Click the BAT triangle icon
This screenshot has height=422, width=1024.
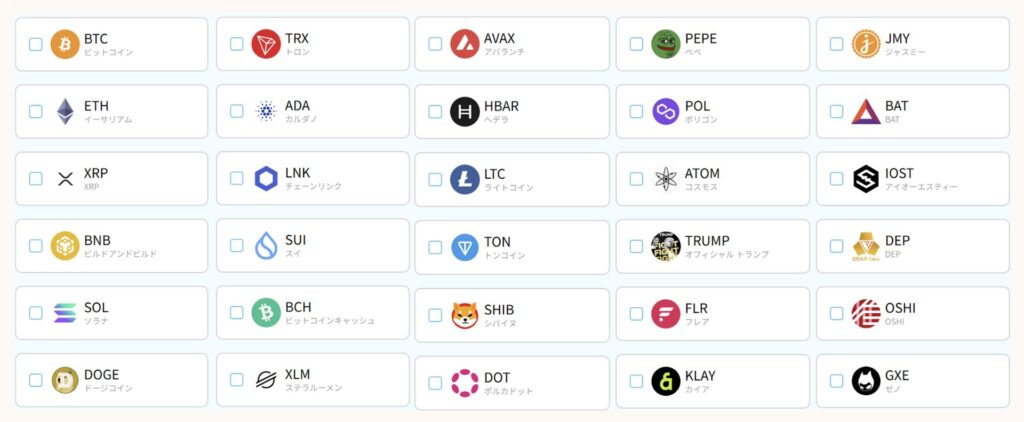[866, 112]
